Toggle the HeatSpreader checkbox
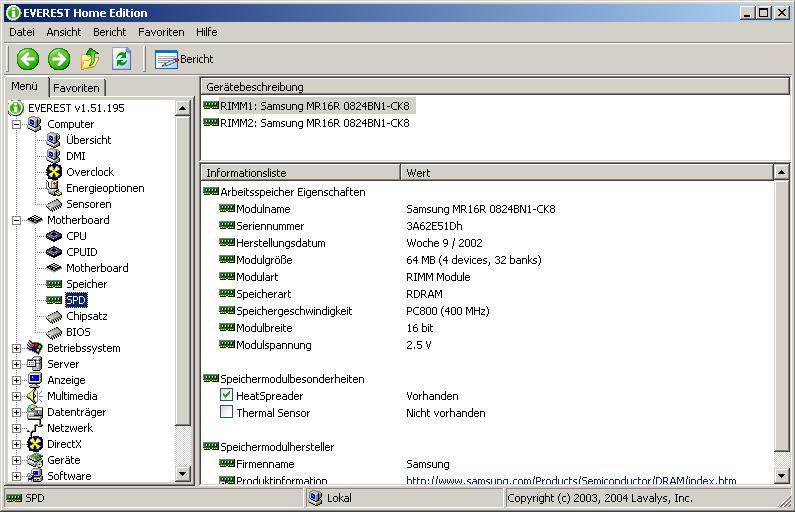The width and height of the screenshot is (795, 512). (226, 394)
